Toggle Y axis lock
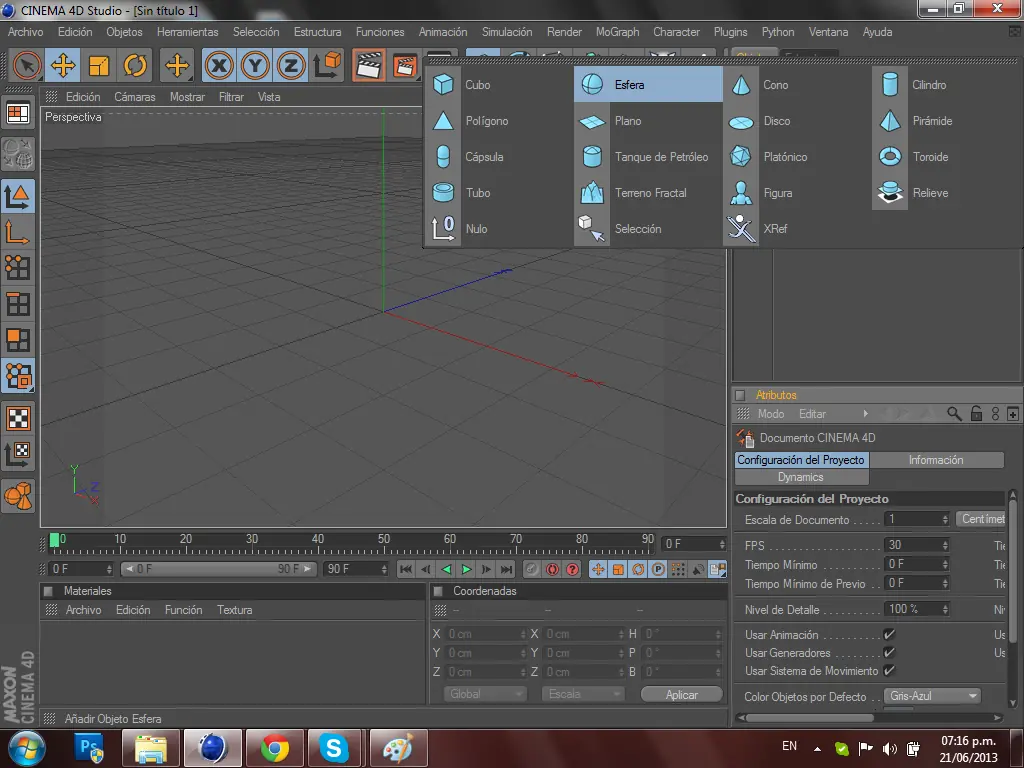The image size is (1024, 768). coord(255,65)
